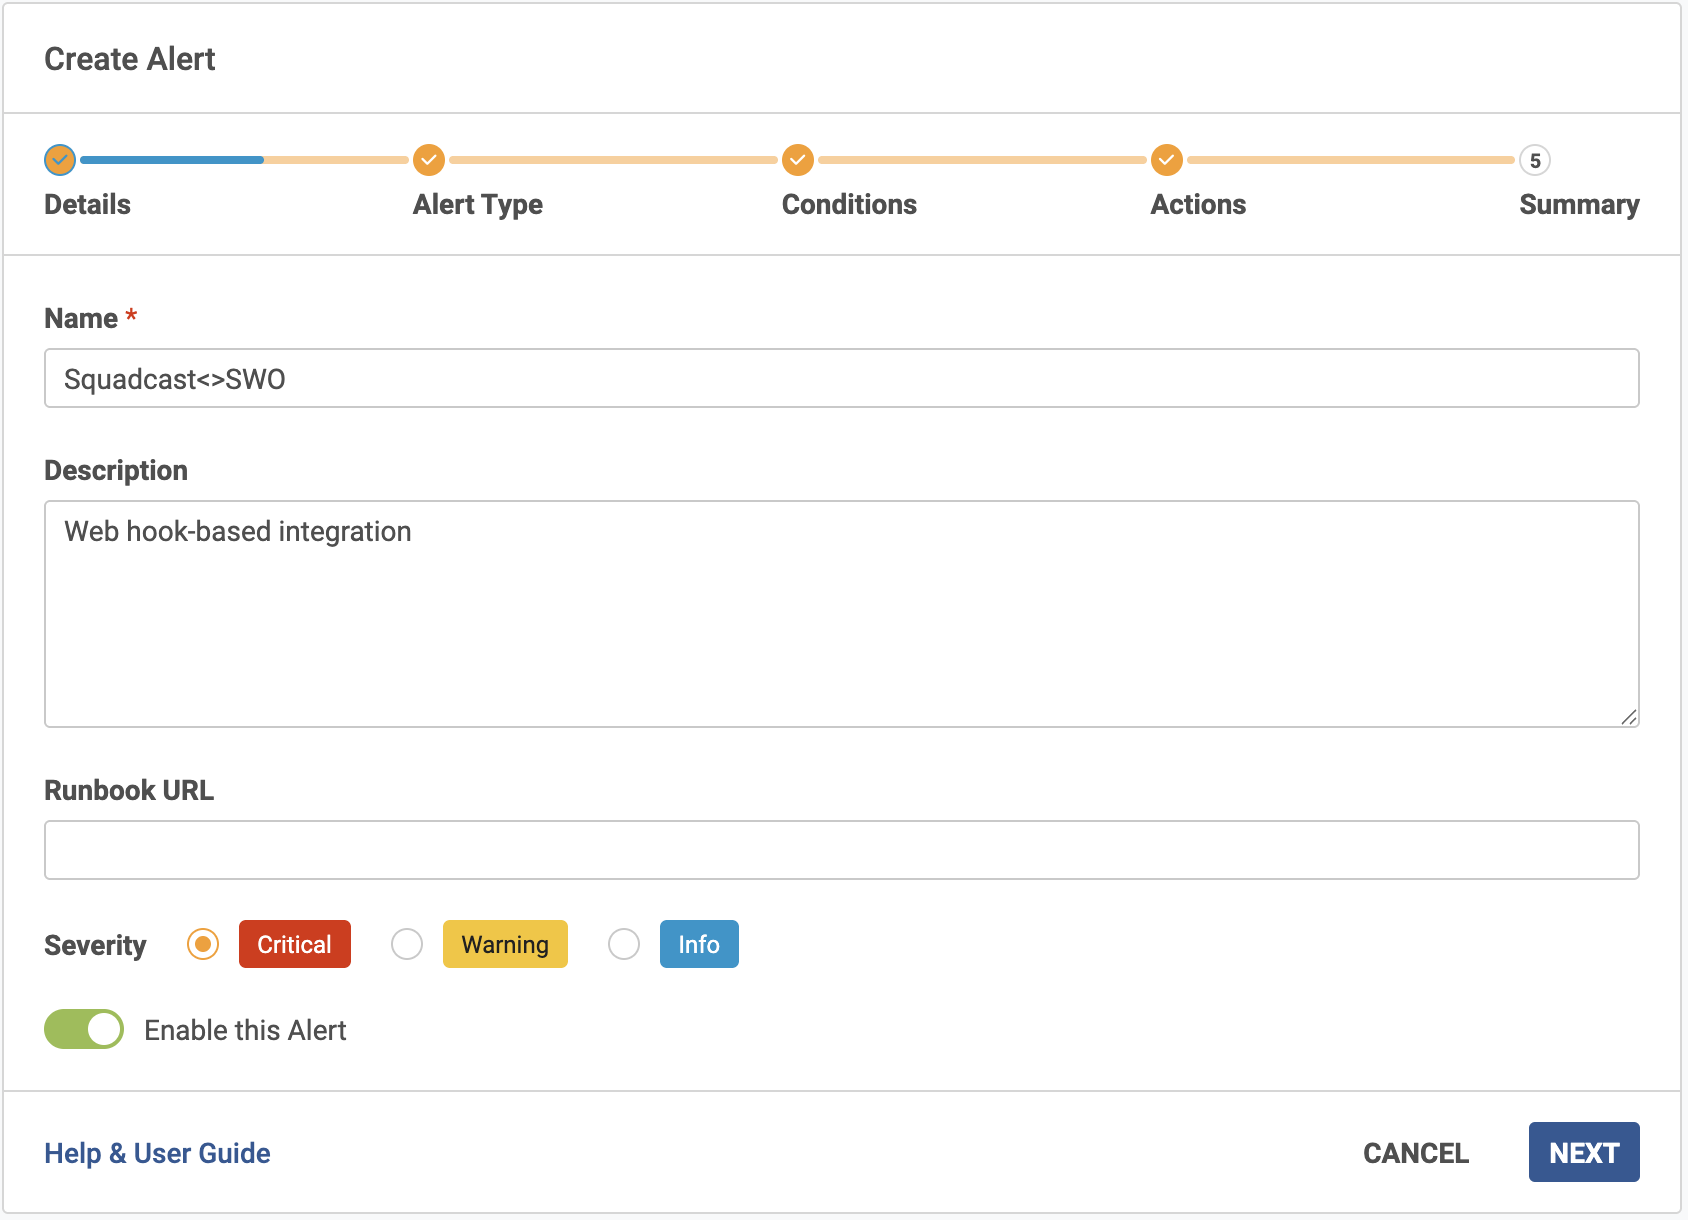The image size is (1688, 1220).
Task: Click the Alert Type step checkmark icon
Action: [428, 160]
